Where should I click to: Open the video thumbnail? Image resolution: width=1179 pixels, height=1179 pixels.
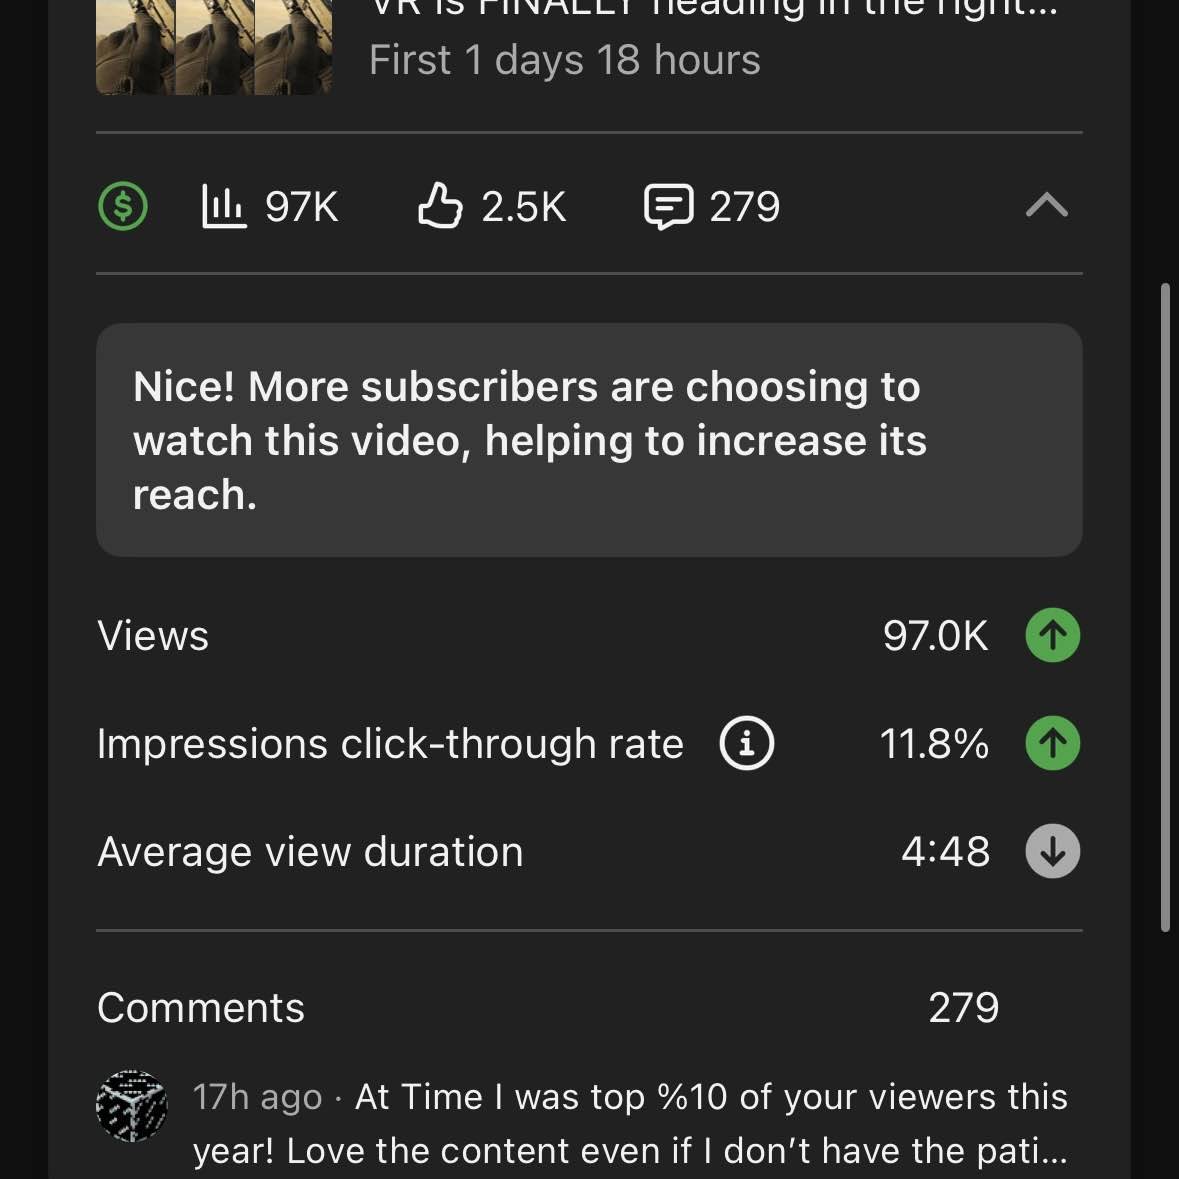(214, 47)
